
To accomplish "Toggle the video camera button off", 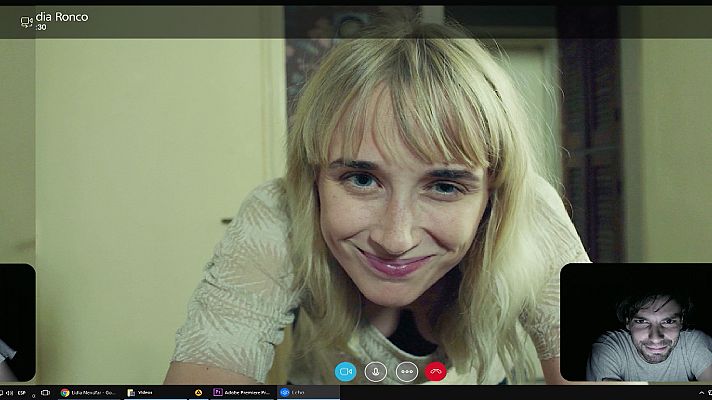I will coord(346,371).
